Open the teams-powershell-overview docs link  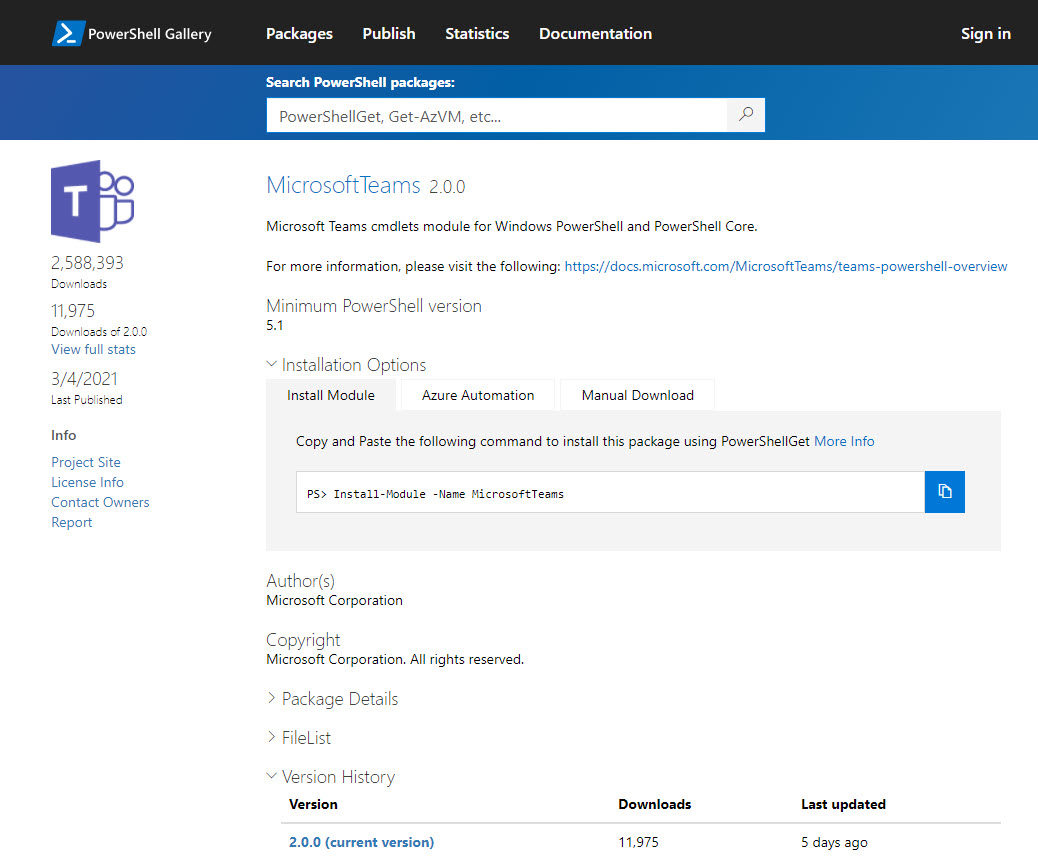(x=786, y=267)
